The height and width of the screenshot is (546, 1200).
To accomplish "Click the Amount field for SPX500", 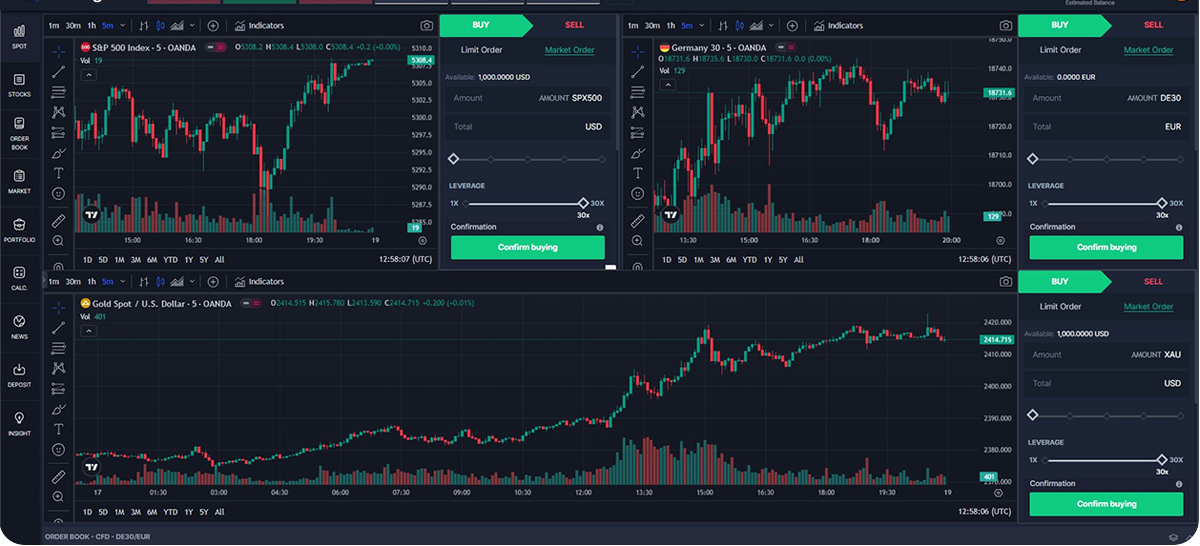I will [x=528, y=98].
